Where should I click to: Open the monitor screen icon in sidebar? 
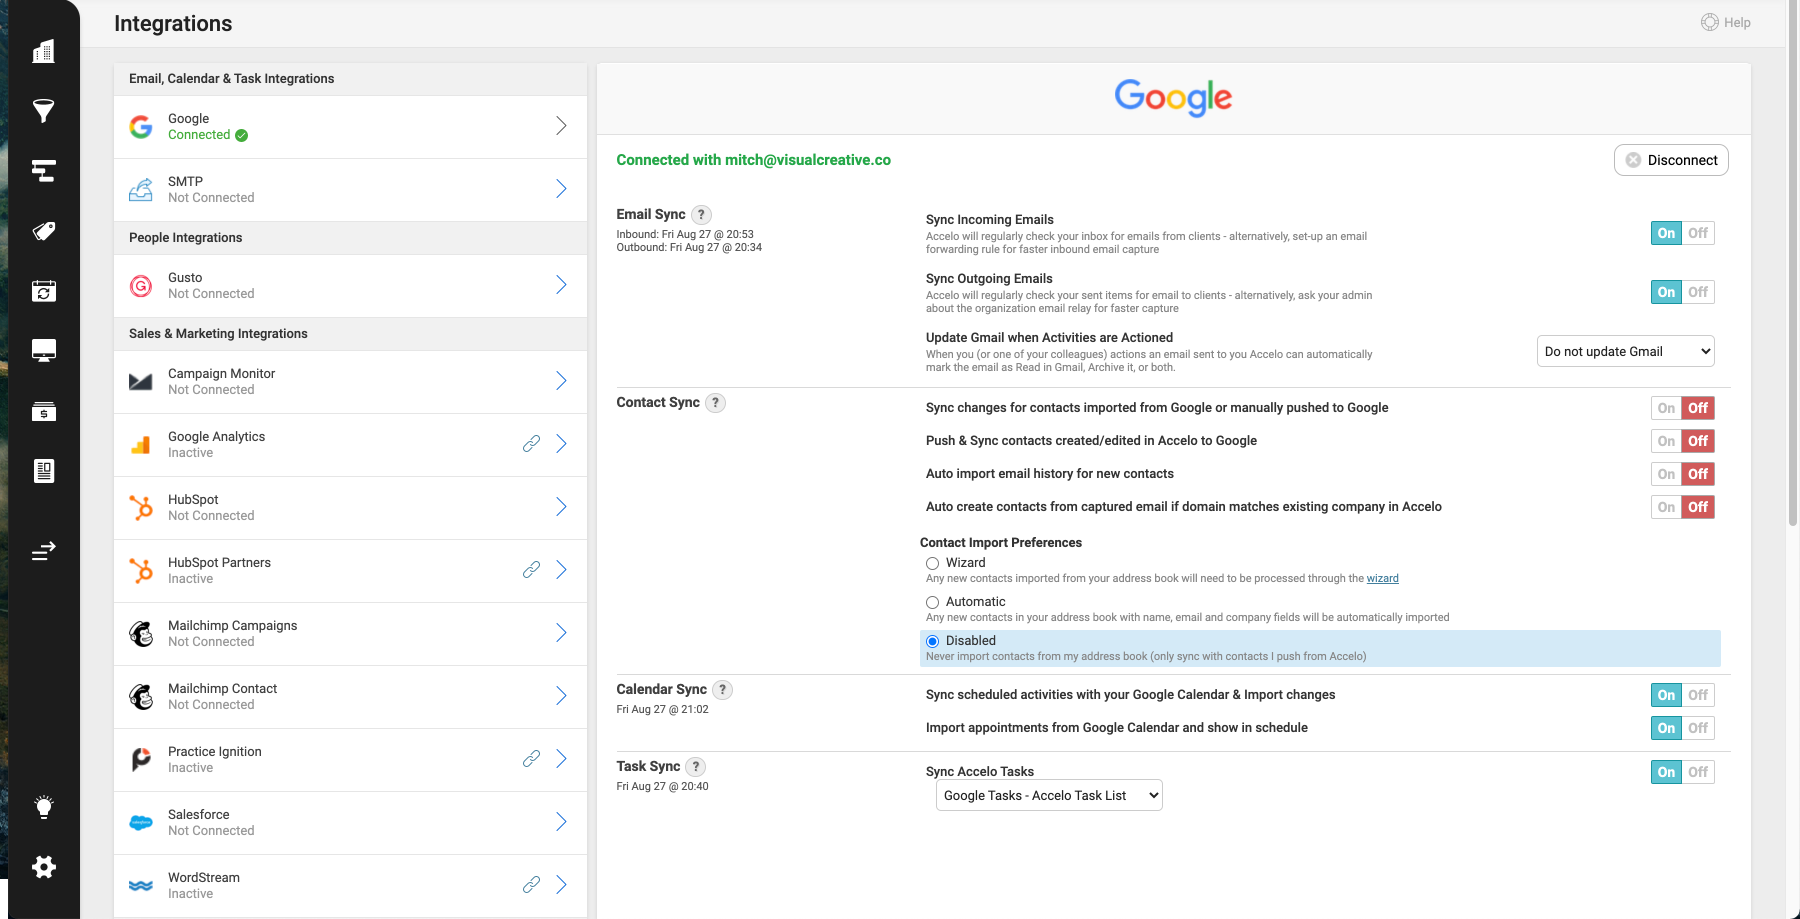coord(43,351)
